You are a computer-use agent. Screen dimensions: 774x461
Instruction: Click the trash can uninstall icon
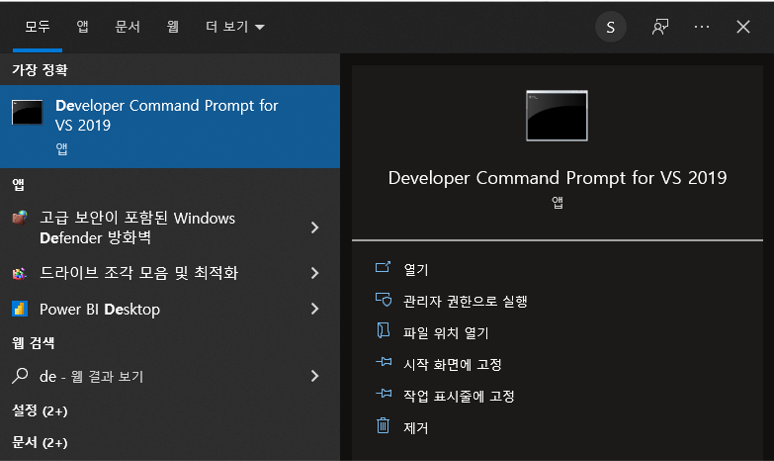pyautogui.click(x=383, y=425)
